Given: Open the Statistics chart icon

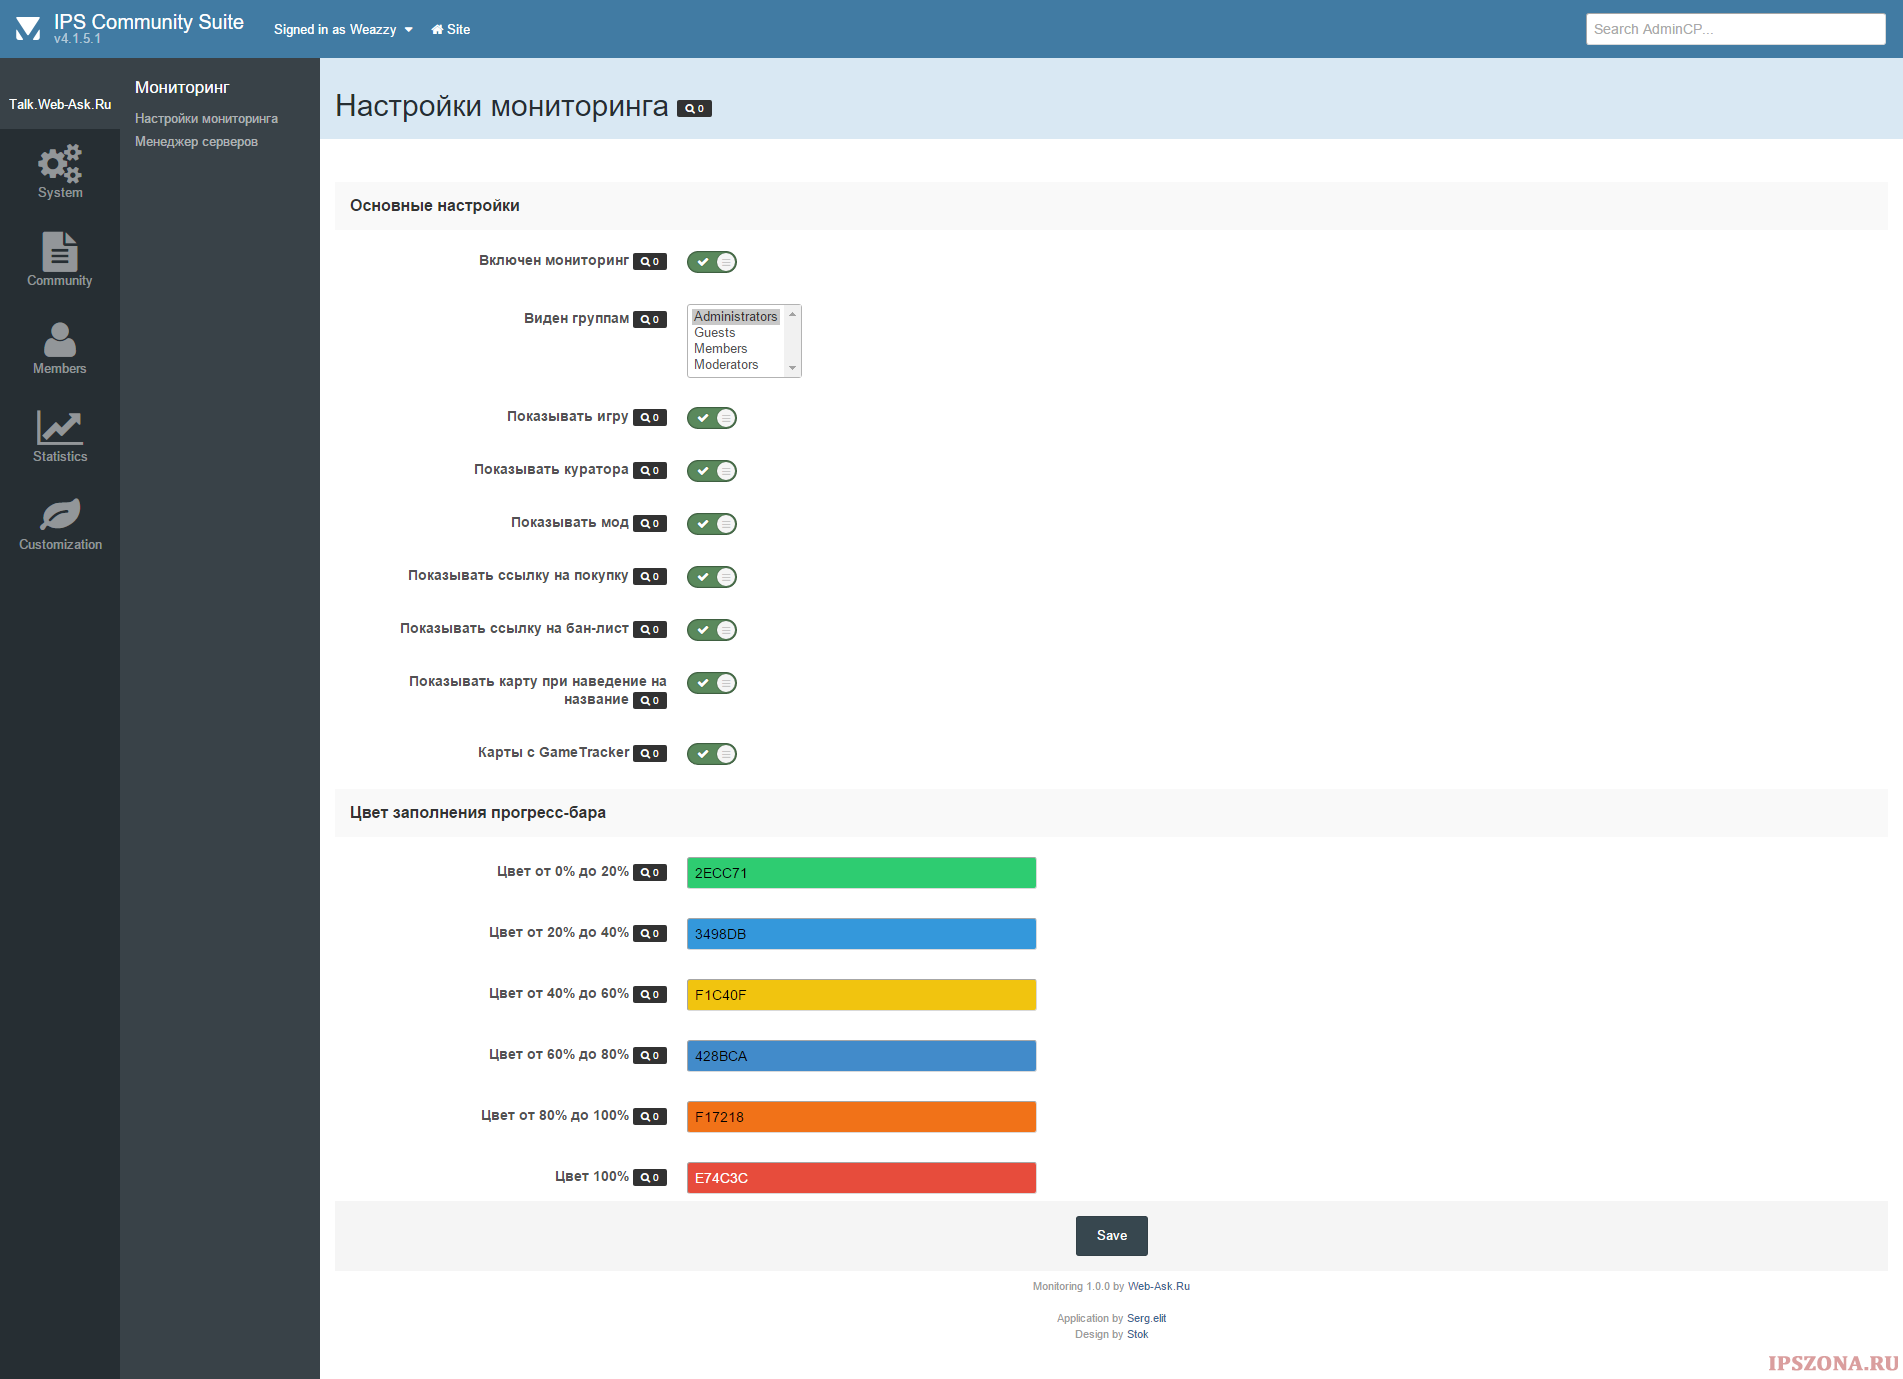Looking at the screenshot, I should (x=60, y=427).
